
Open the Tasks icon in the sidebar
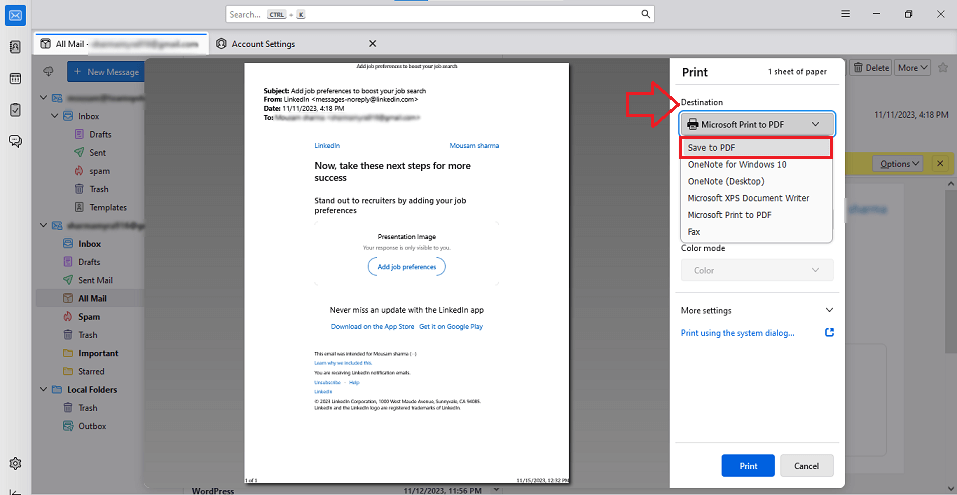(x=15, y=110)
